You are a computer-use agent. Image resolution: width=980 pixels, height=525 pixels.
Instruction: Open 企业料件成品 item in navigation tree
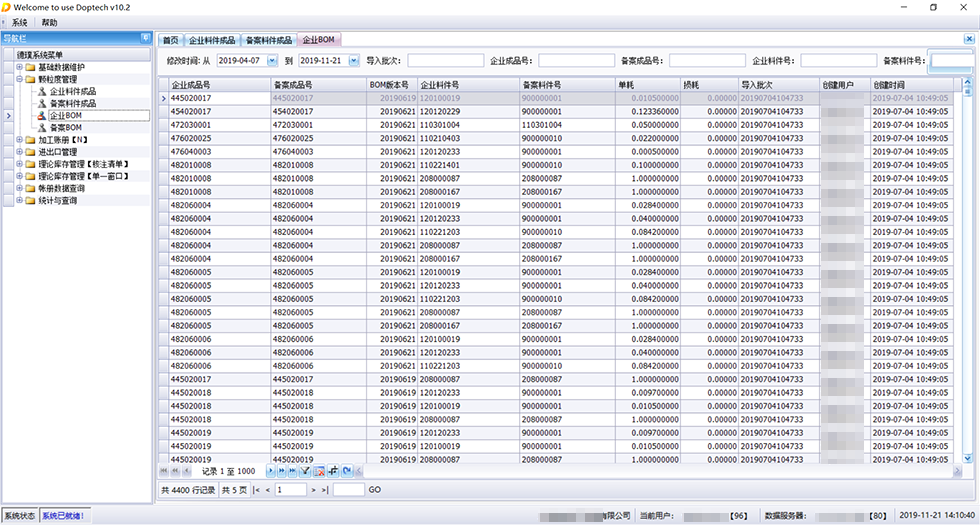(x=72, y=91)
